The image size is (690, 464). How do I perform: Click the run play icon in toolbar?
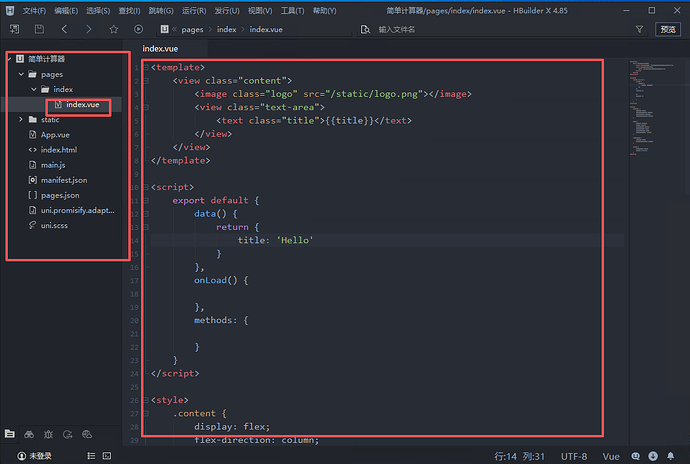139,30
